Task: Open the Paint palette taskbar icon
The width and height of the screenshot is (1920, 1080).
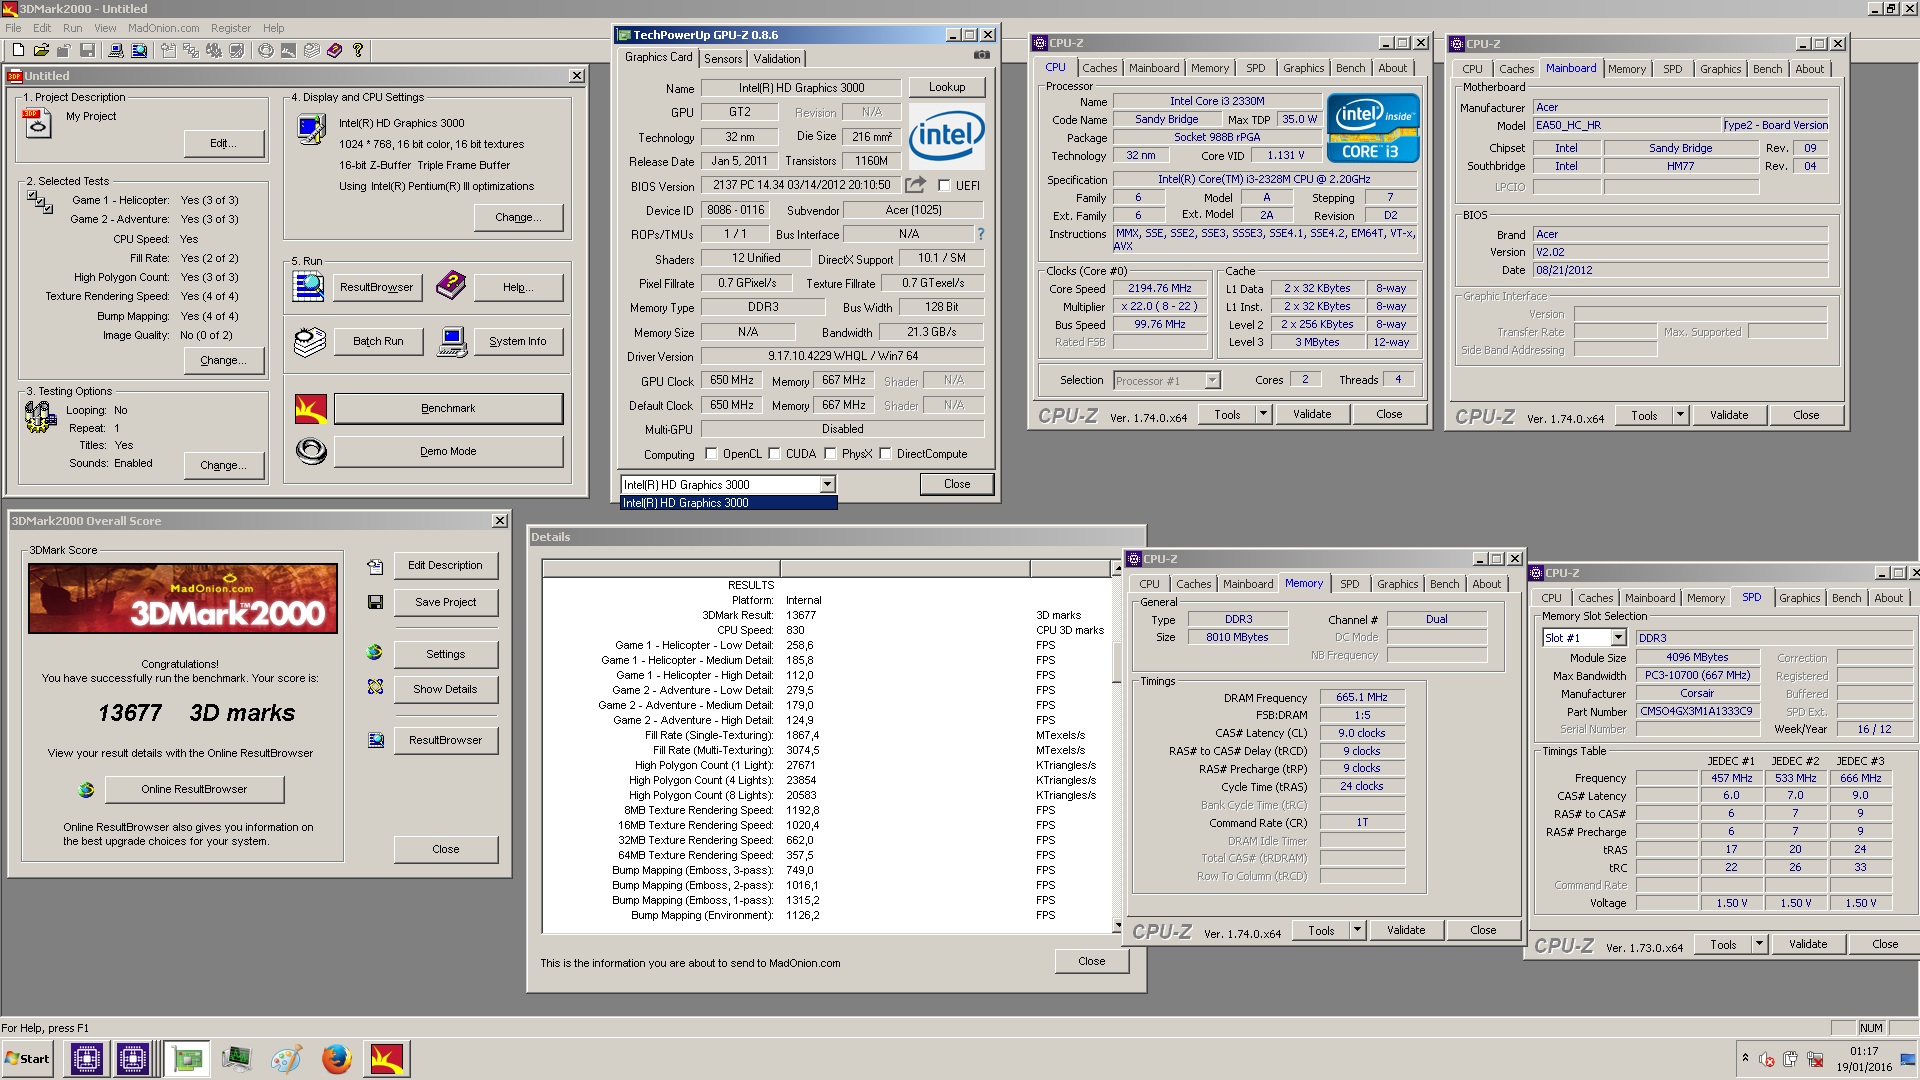Action: (x=286, y=1059)
